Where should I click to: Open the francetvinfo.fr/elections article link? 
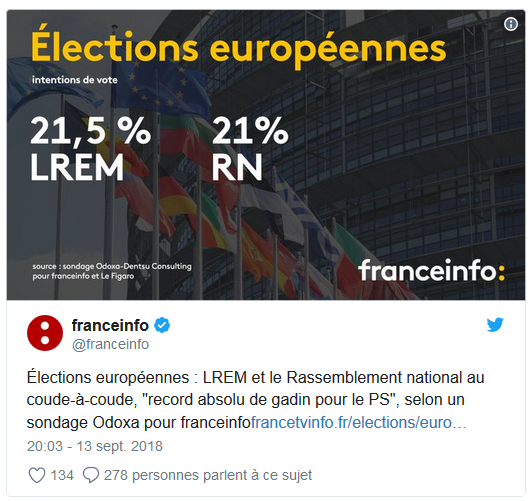(x=359, y=422)
